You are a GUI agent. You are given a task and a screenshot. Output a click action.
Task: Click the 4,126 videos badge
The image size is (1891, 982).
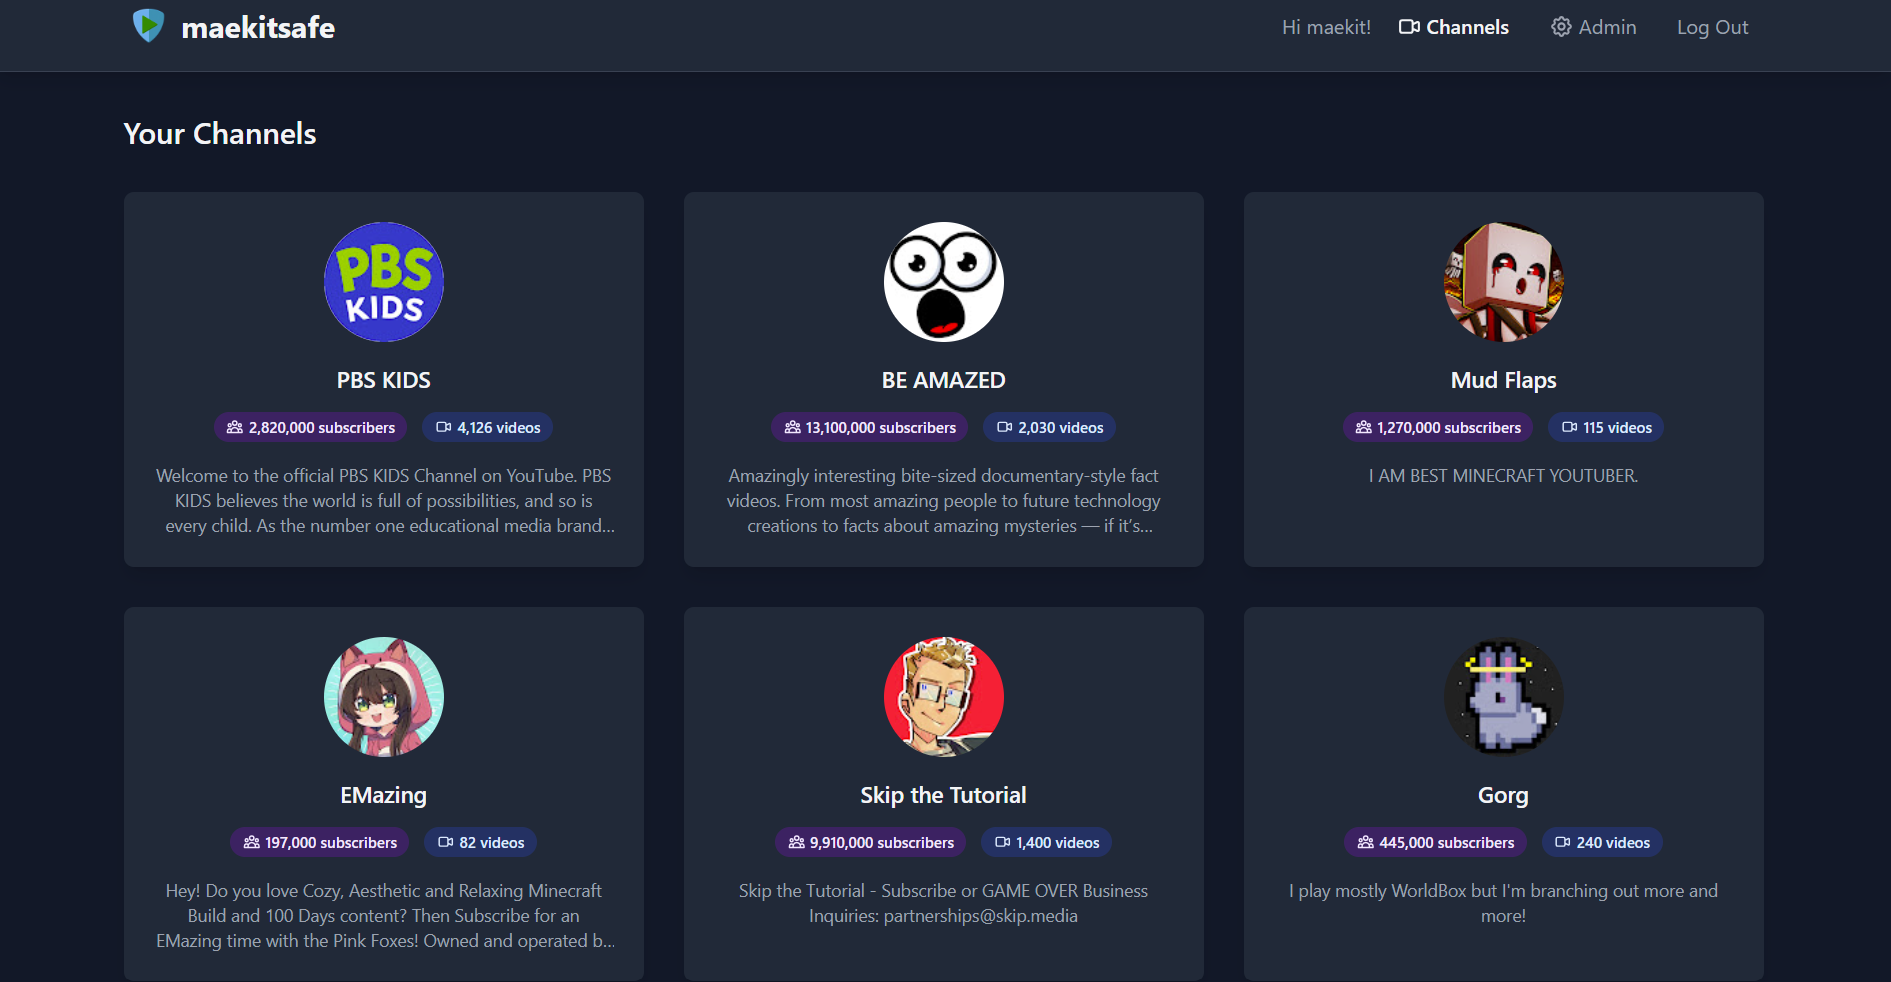[x=488, y=427]
